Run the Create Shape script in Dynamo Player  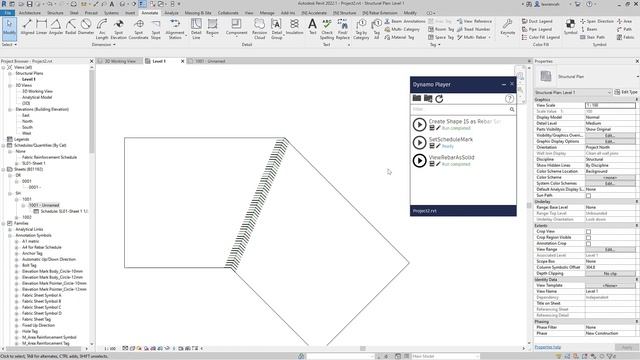[419, 124]
